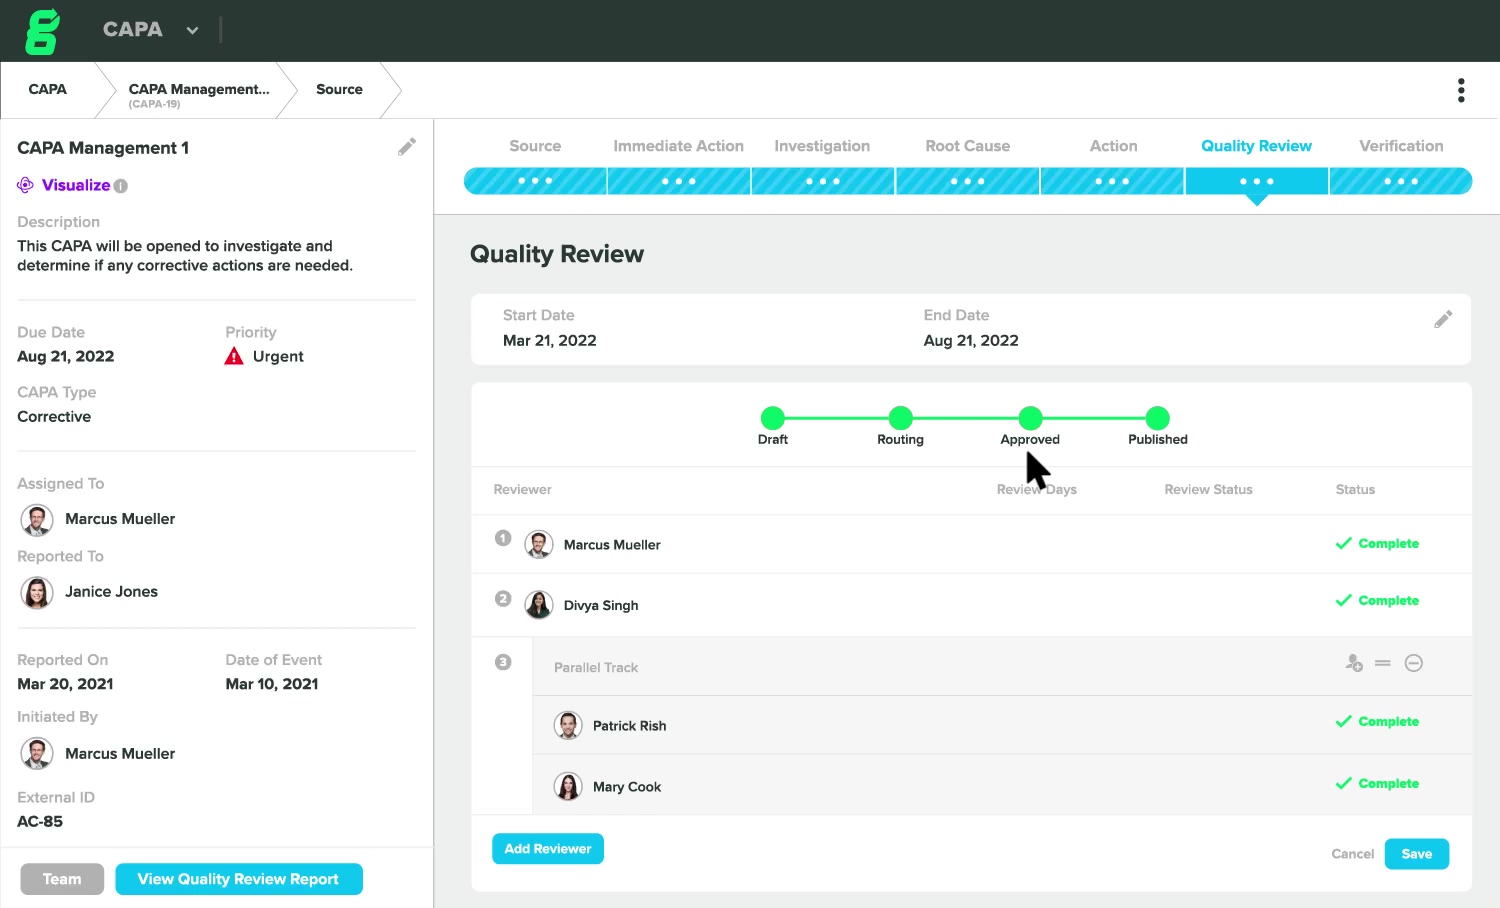Open the CAPA module dropdown chevron
The width and height of the screenshot is (1500, 908).
pyautogui.click(x=192, y=31)
